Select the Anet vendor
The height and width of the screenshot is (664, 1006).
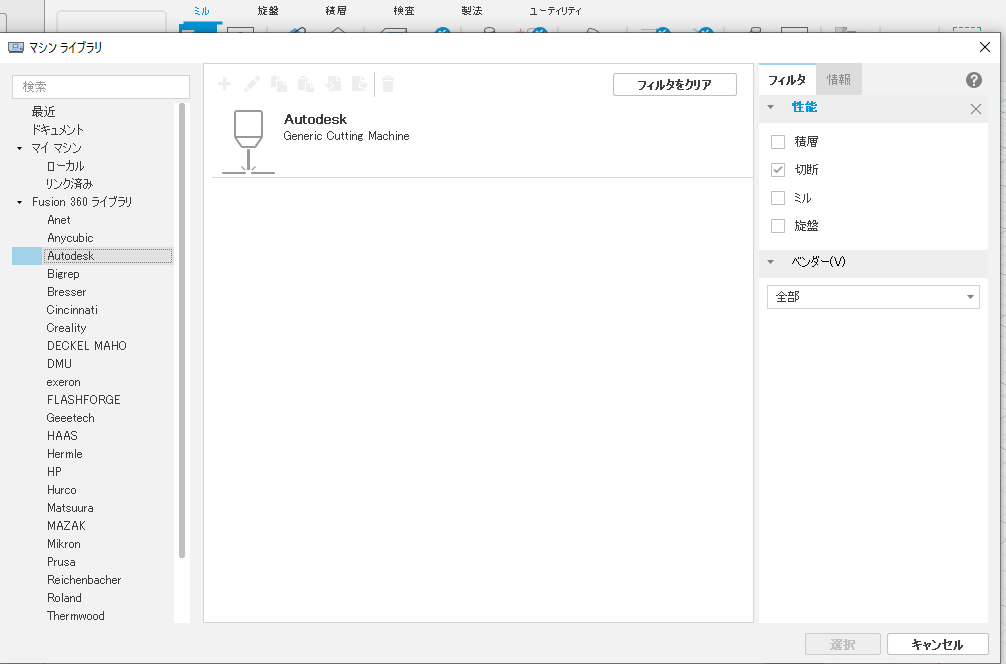click(58, 220)
